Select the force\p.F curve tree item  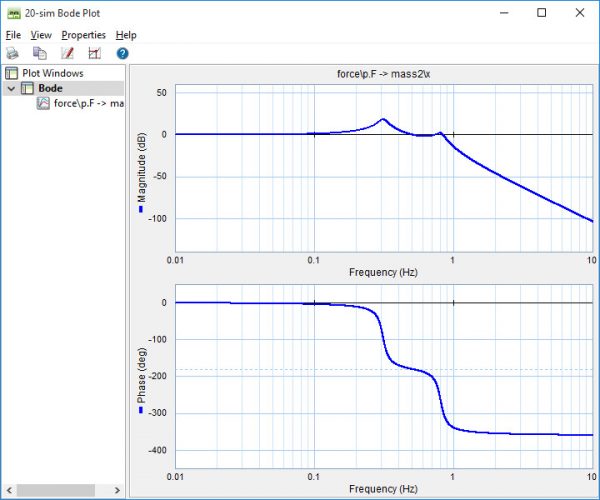point(89,103)
